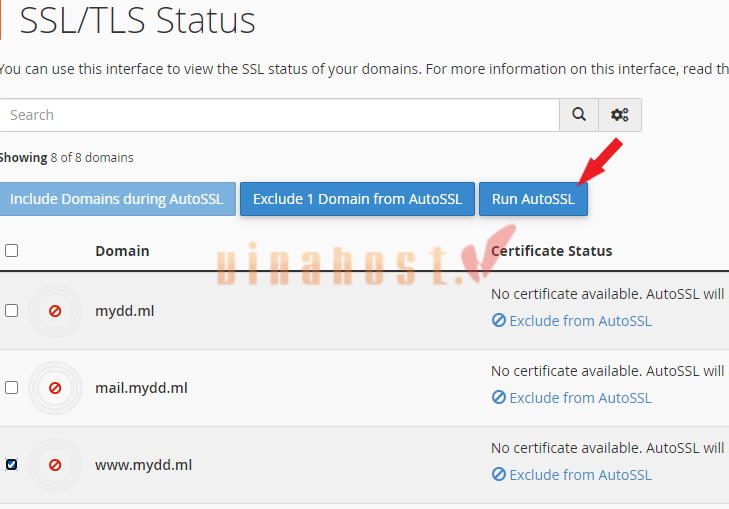Click Exclude 1 Domain from AutoSSL button
This screenshot has width=729, height=509.
pos(358,199)
